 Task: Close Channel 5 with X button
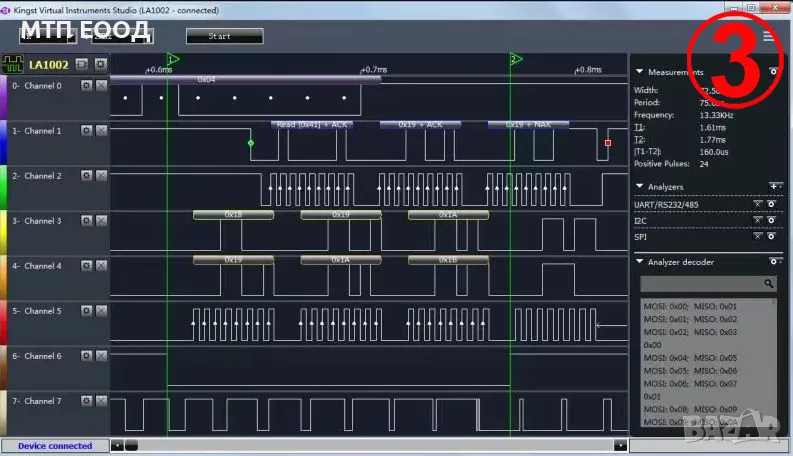click(101, 311)
